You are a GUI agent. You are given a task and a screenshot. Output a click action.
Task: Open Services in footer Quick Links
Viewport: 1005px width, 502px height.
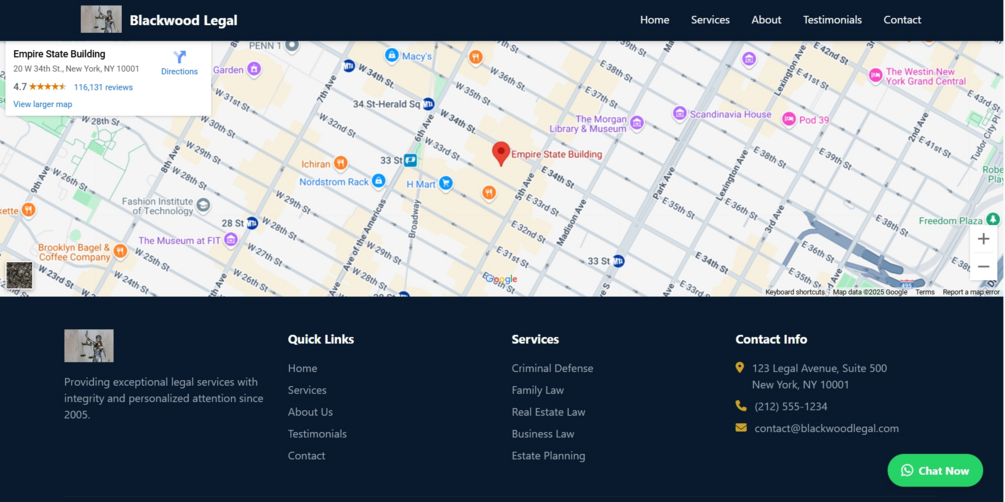pyautogui.click(x=307, y=390)
